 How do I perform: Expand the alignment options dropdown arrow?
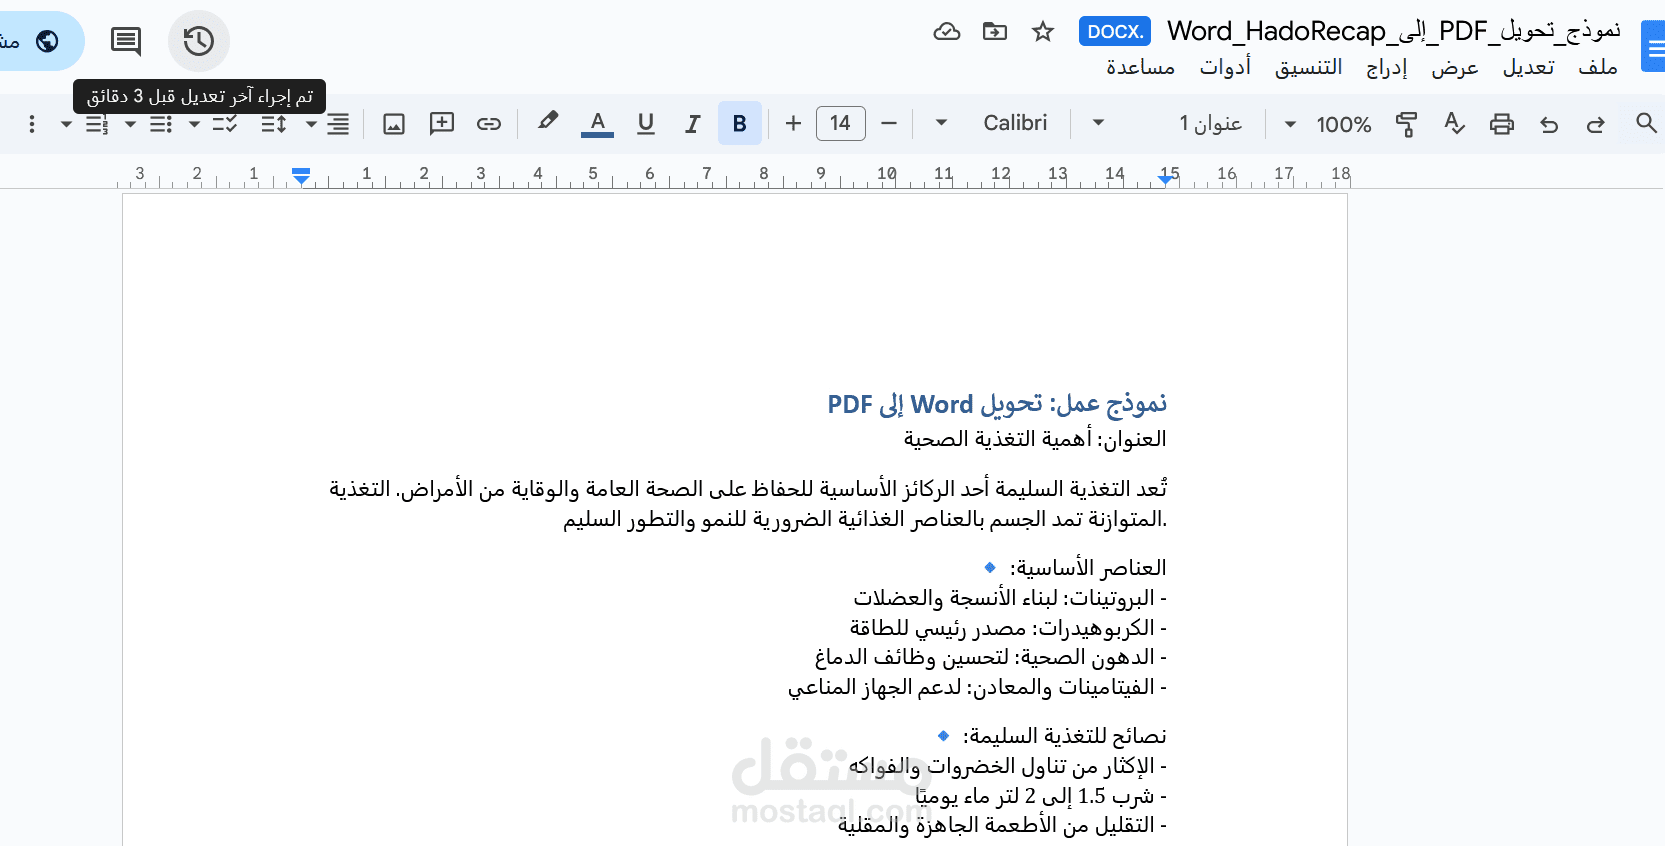tap(311, 124)
